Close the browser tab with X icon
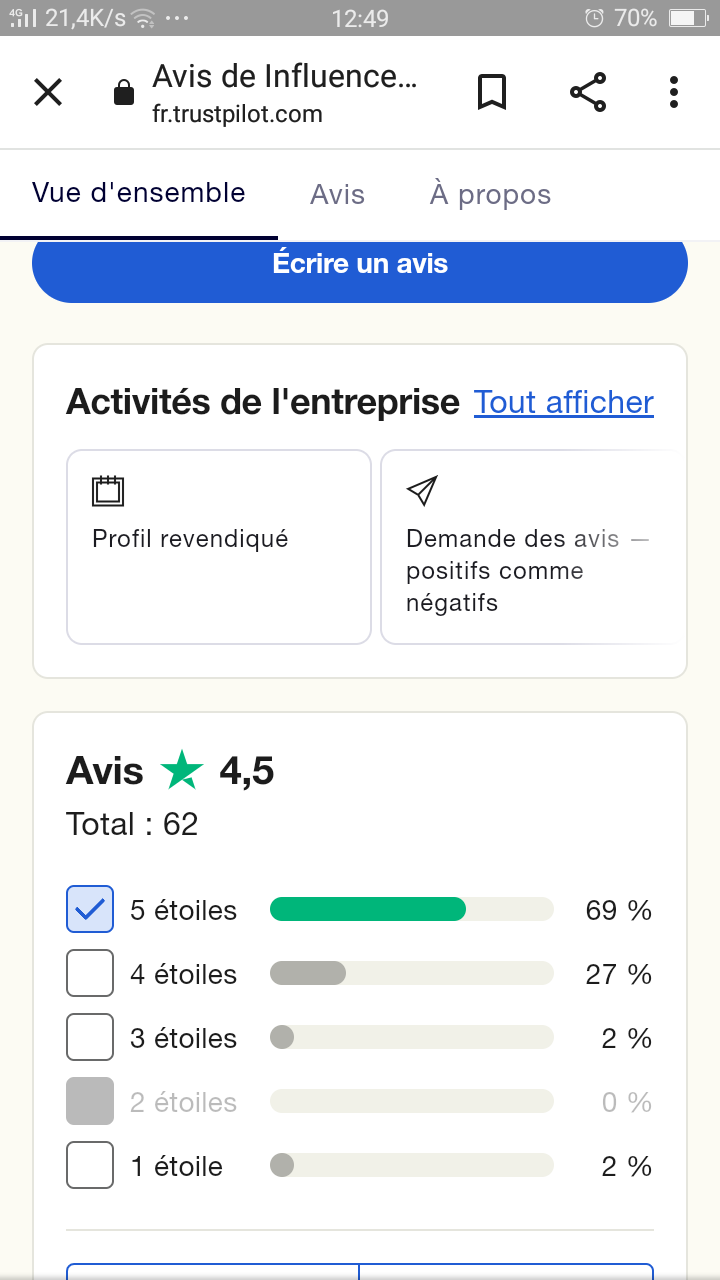The image size is (720, 1280). [48, 93]
